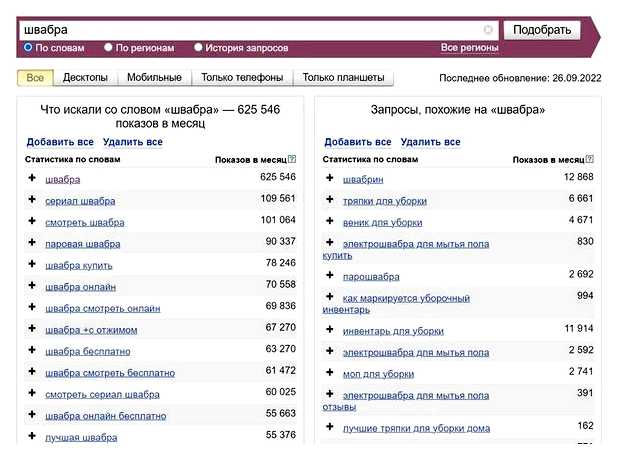Click «Удалить все» in the similar queries panel

coord(430,142)
